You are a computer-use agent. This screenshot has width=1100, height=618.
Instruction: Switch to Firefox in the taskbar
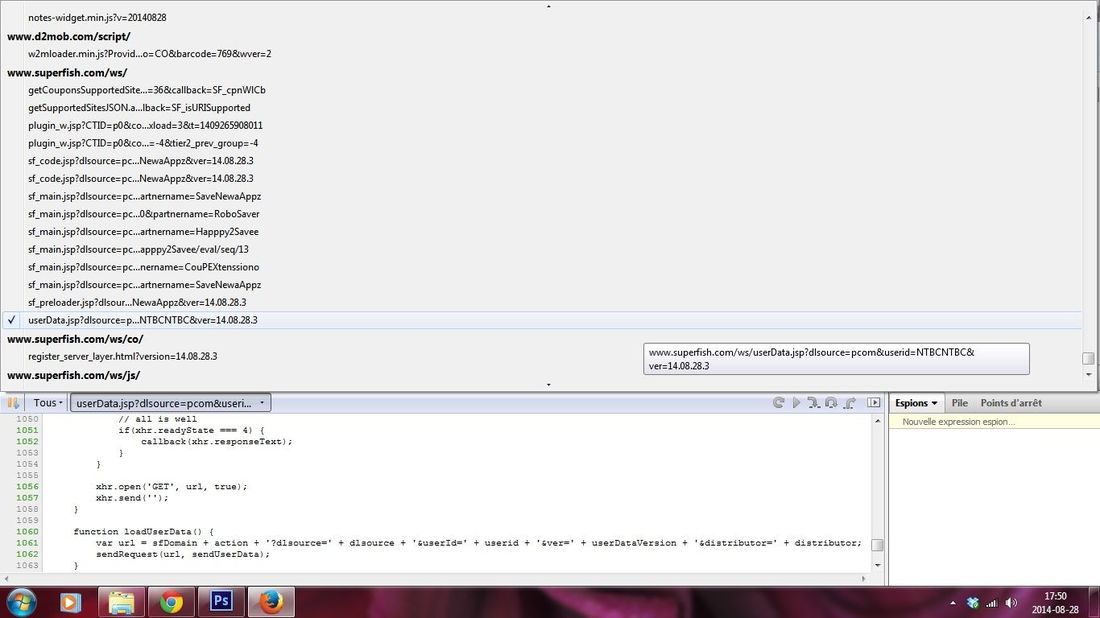[271, 603]
